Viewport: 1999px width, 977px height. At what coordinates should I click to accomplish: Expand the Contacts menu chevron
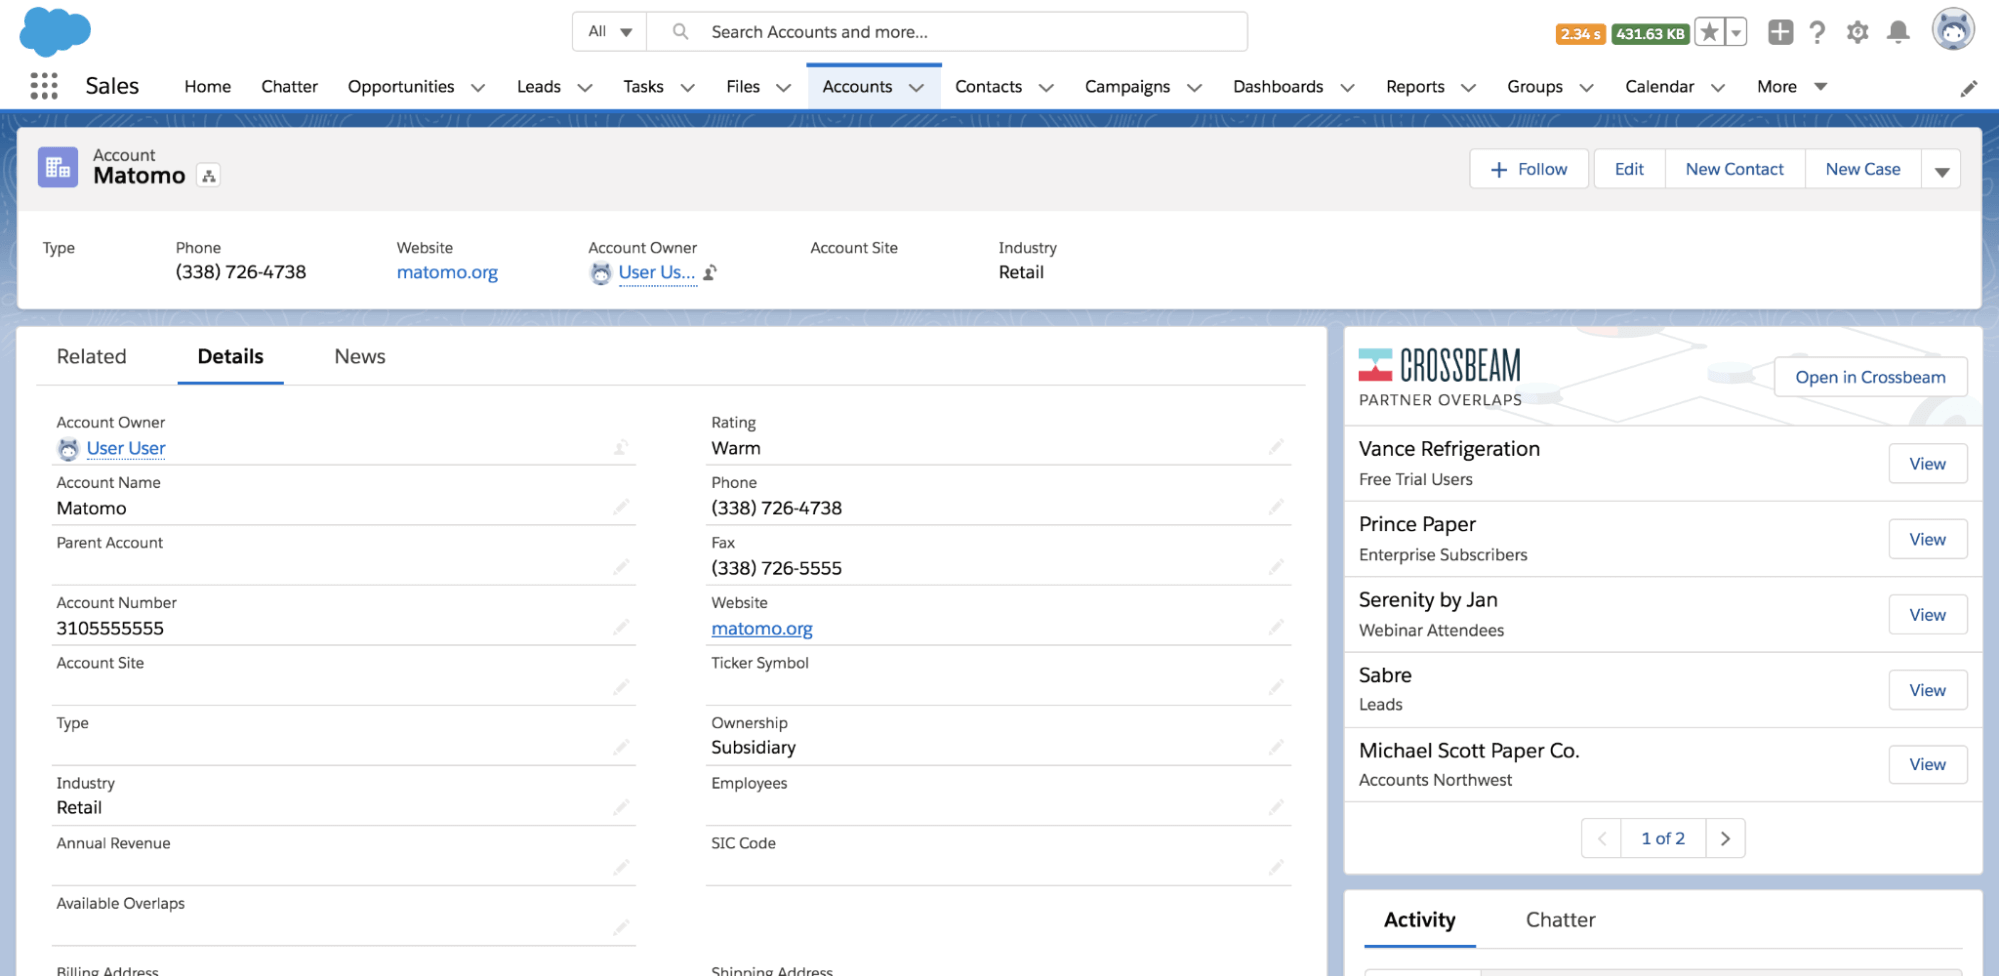tap(1046, 88)
